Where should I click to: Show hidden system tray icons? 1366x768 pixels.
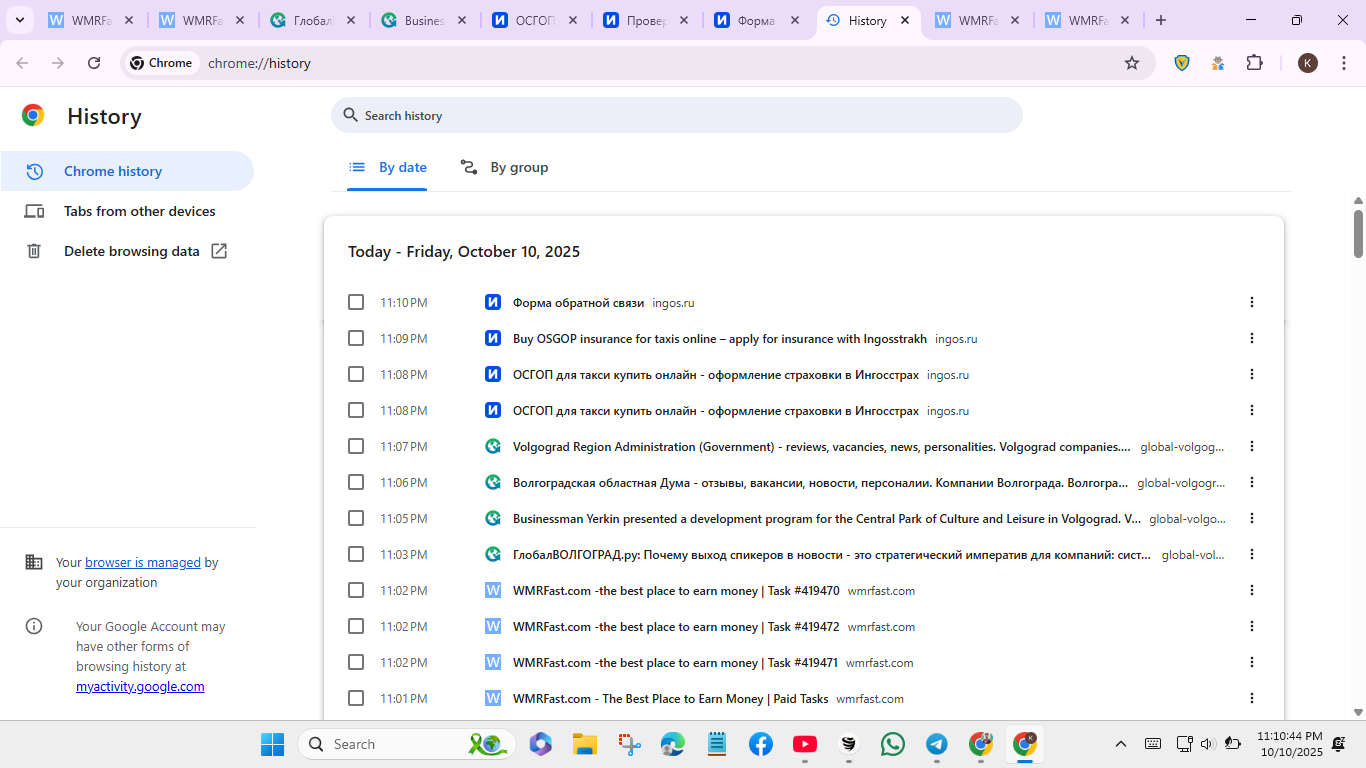click(1121, 744)
